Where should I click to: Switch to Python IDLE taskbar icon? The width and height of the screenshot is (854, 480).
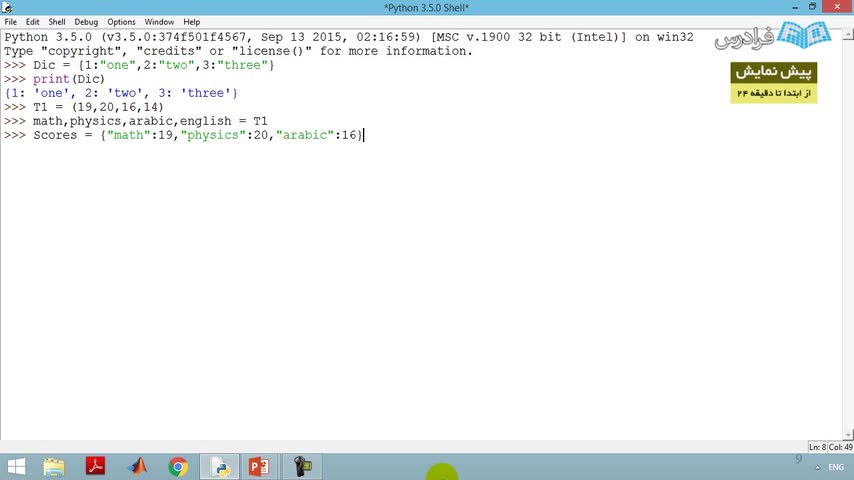219,467
